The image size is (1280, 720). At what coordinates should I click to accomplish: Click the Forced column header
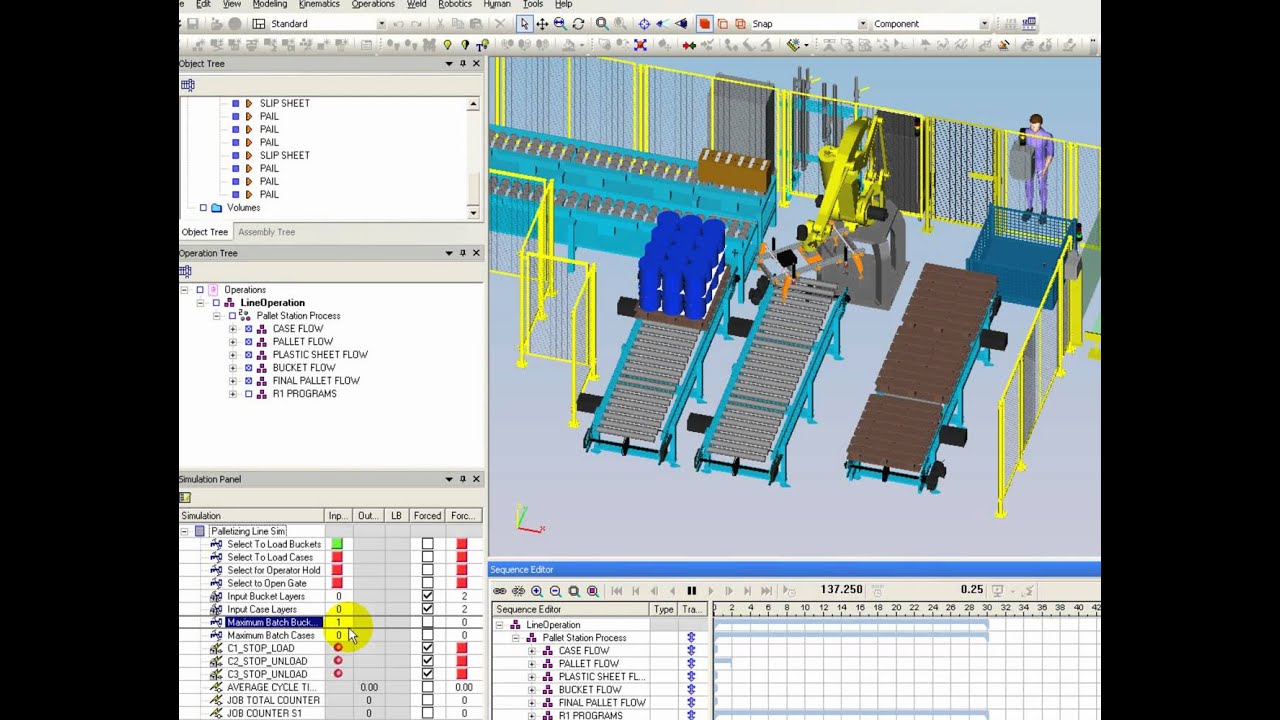coord(427,516)
